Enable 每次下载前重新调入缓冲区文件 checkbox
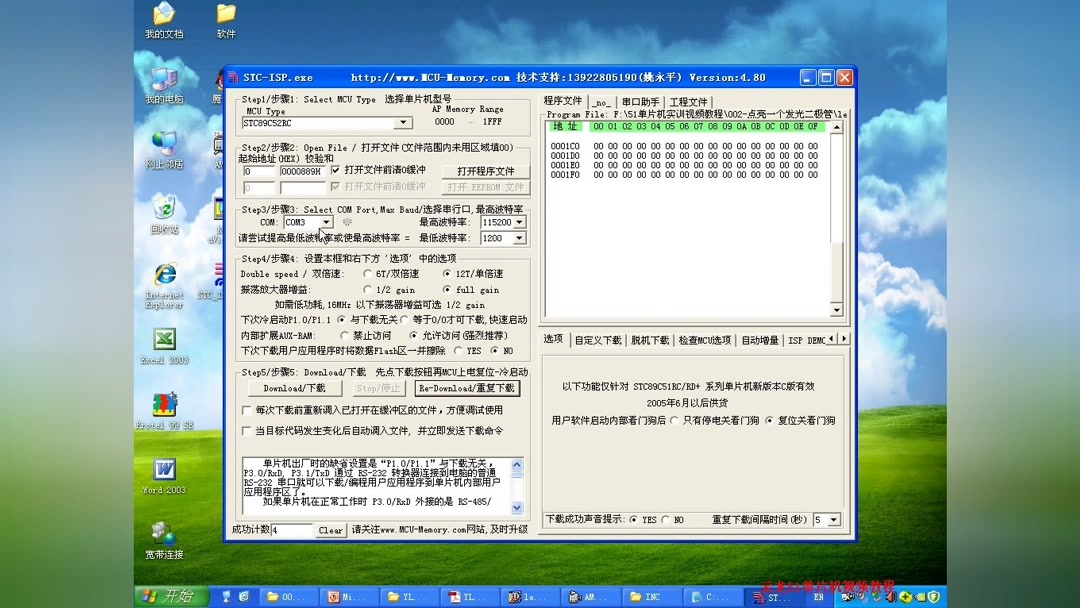1080x608 pixels. (x=245, y=410)
